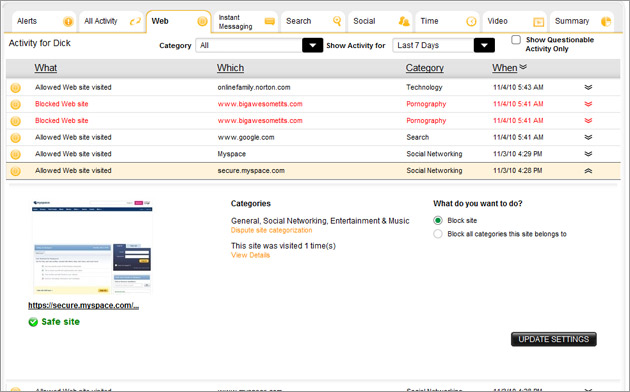630x392 pixels.
Task: Click secure.myspace.com in the highlighted row
Action: click(251, 171)
